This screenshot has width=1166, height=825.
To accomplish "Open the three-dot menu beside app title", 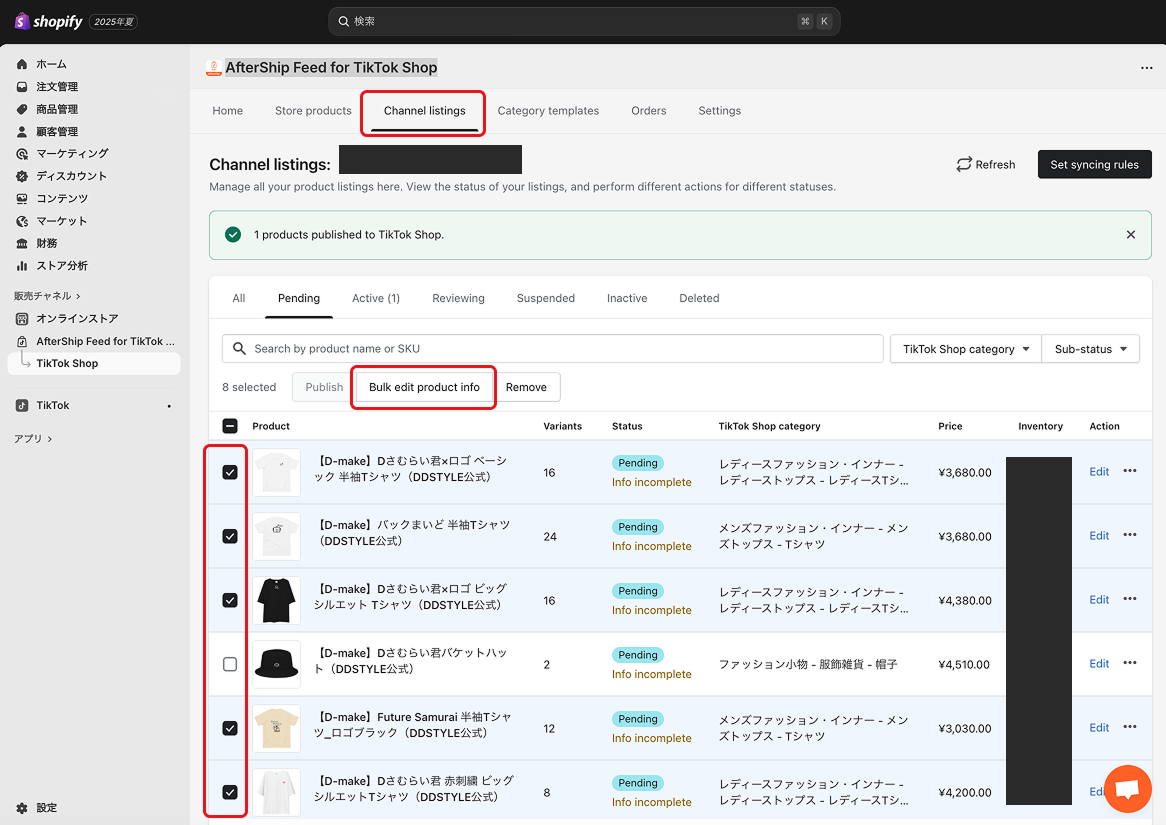I will tap(1146, 68).
